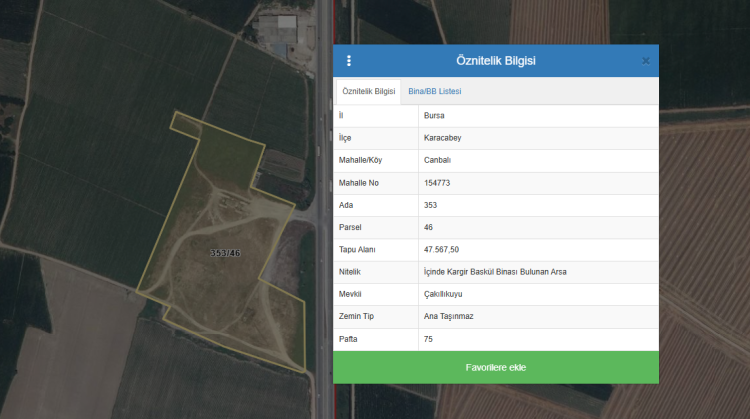The width and height of the screenshot is (750, 419).
Task: Click the Öznitelik Bilgisi panel title bar
Action: [495, 61]
